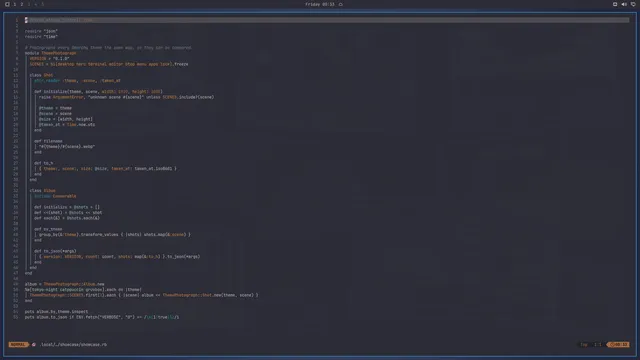The height and width of the screenshot is (360, 640).
Task: Click the def initialize(theme, scene line
Action: [x=98, y=91]
